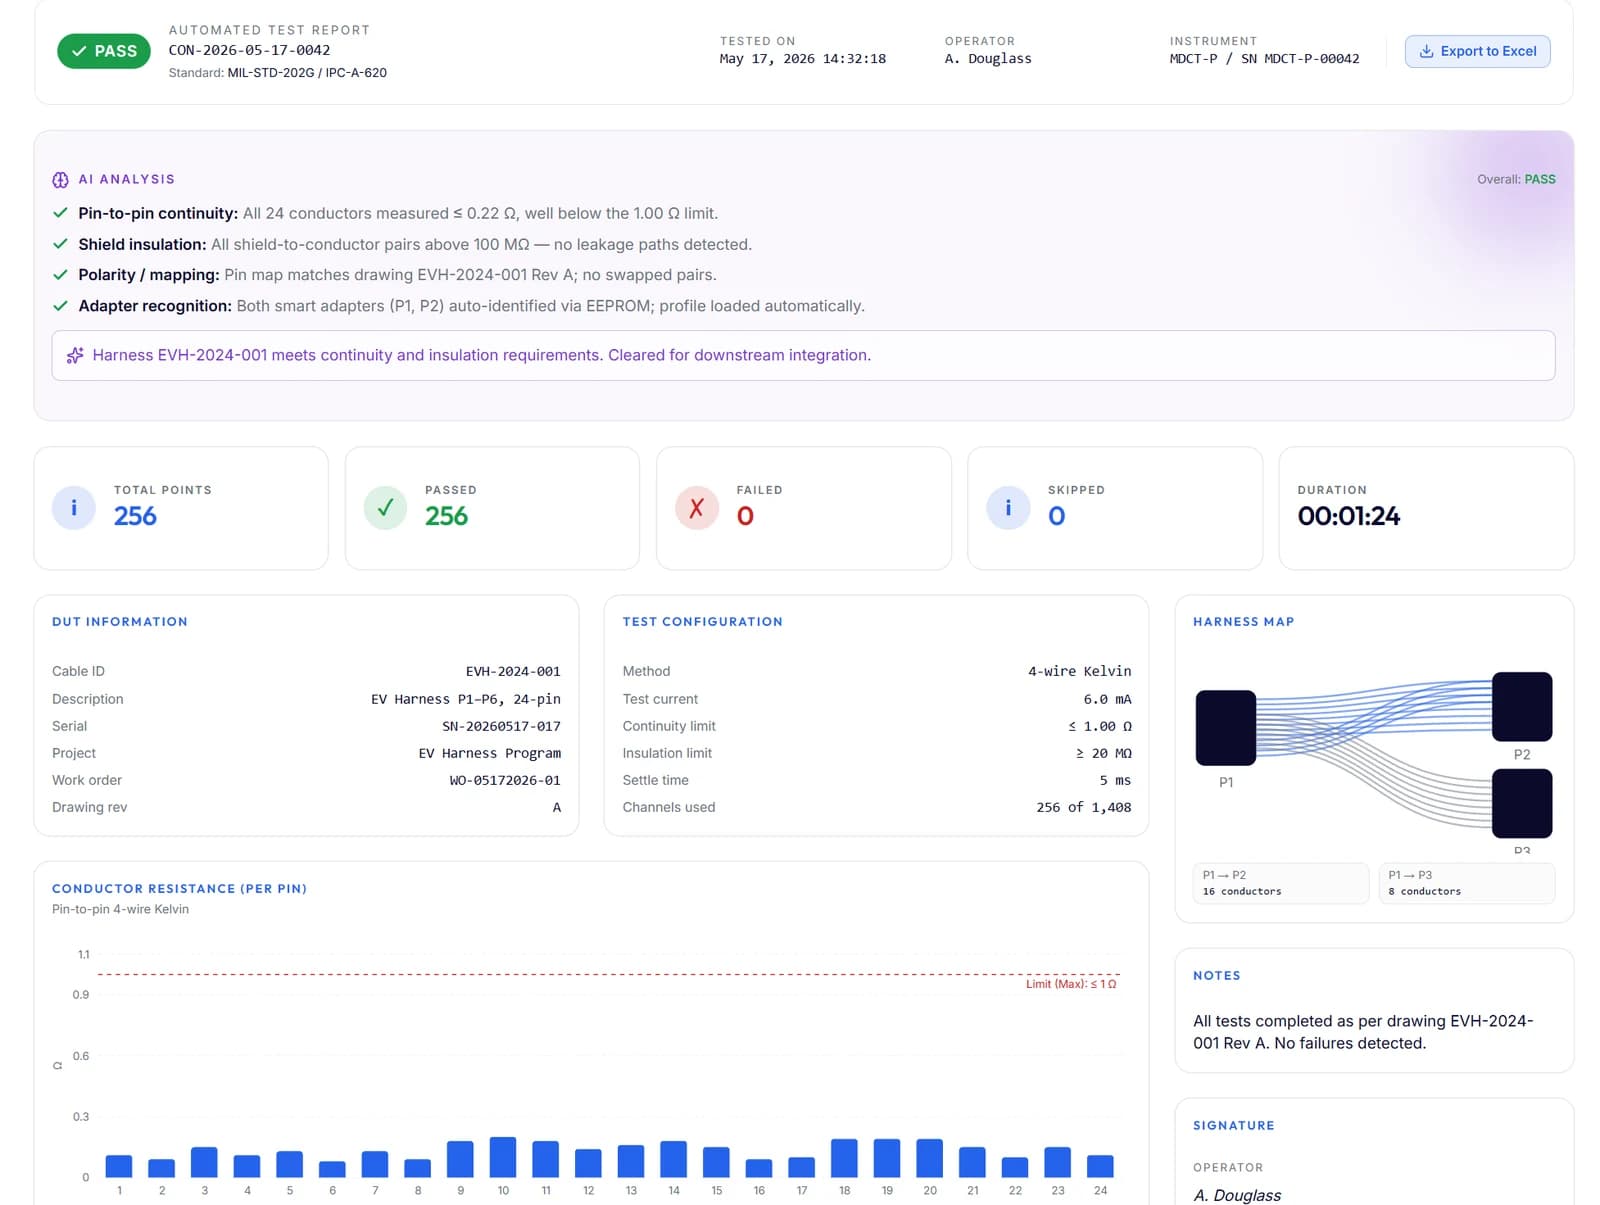The image size is (1600, 1205).
Task: Click the P1 → P3 8 conductors chip
Action: click(x=1467, y=883)
